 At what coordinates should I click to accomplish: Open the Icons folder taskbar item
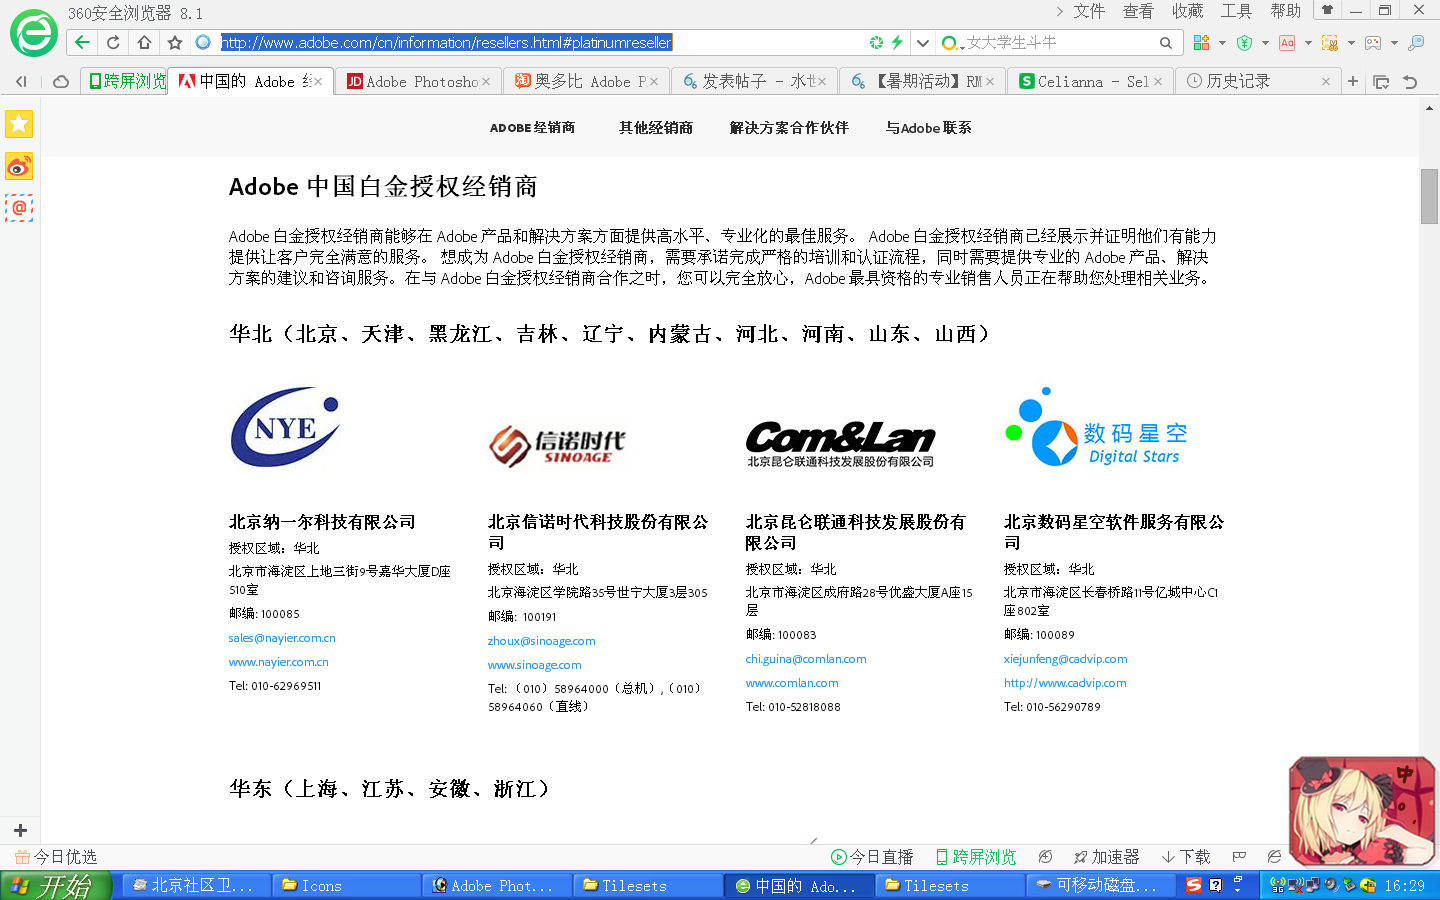[x=345, y=886]
